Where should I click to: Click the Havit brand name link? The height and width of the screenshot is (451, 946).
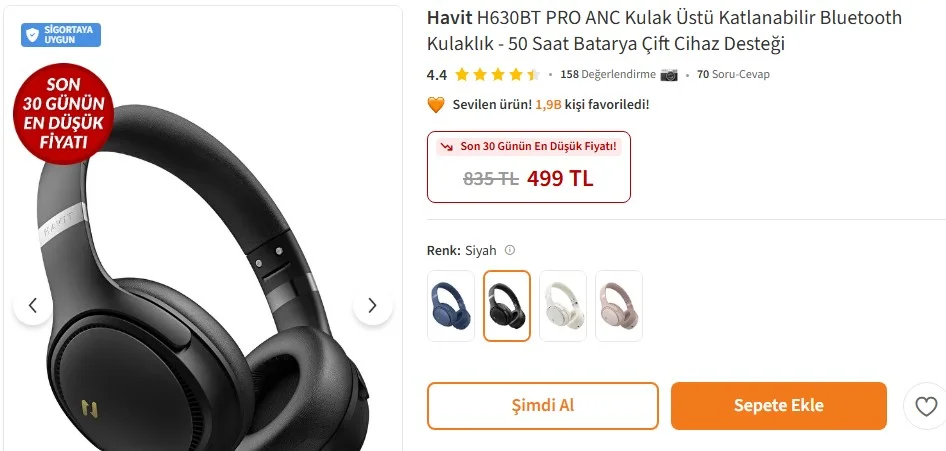449,18
